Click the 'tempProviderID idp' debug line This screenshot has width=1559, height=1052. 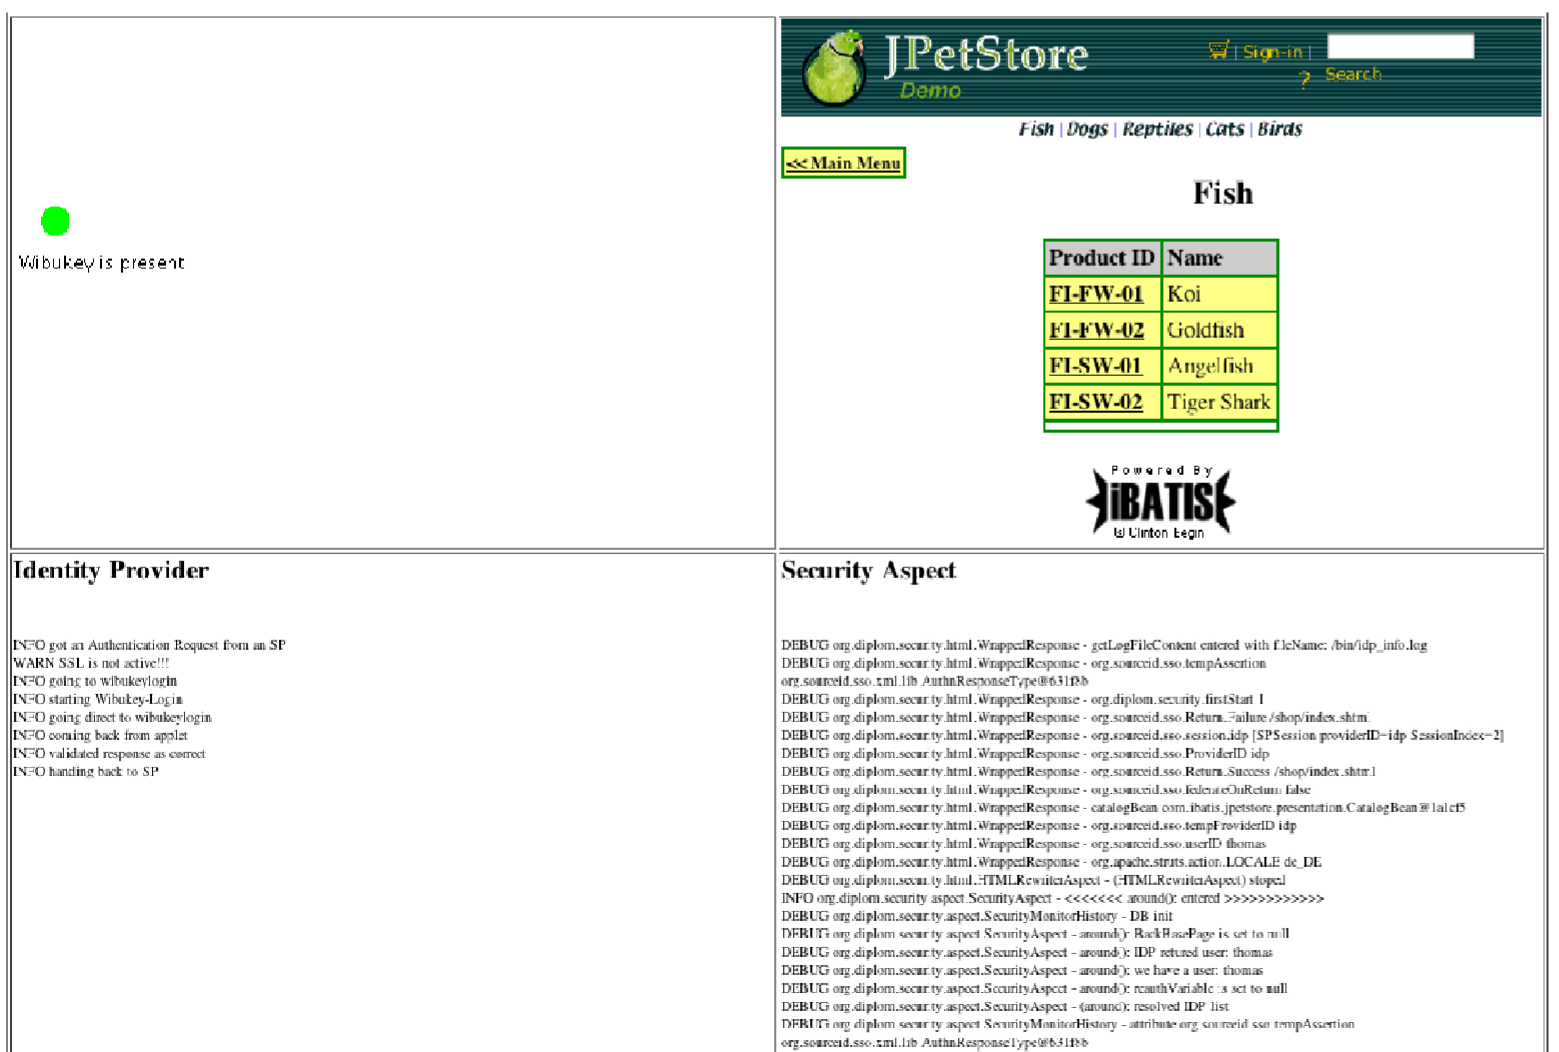click(x=1039, y=825)
